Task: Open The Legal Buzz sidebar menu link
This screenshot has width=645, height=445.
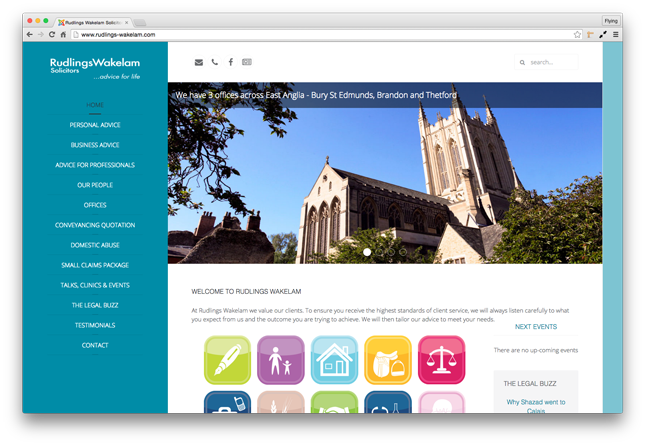Action: 95,305
